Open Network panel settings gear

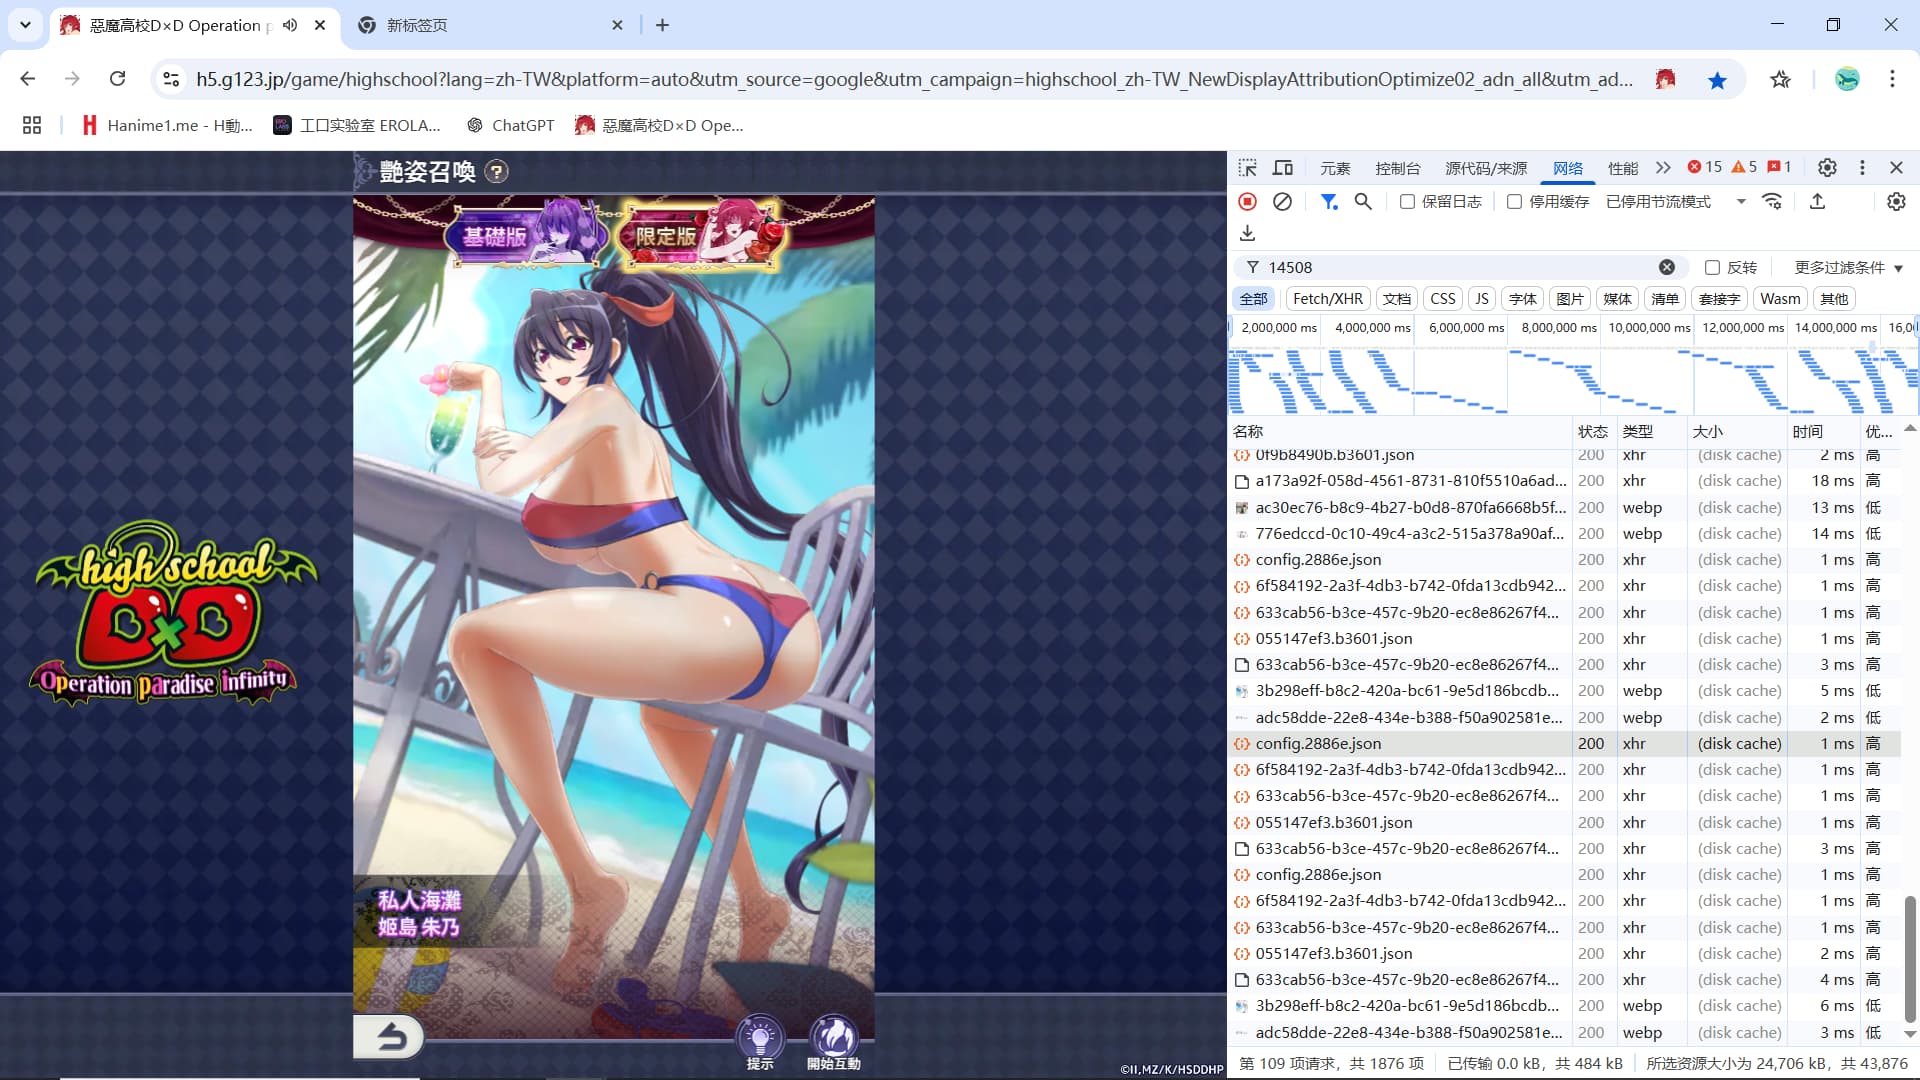pyautogui.click(x=1896, y=202)
